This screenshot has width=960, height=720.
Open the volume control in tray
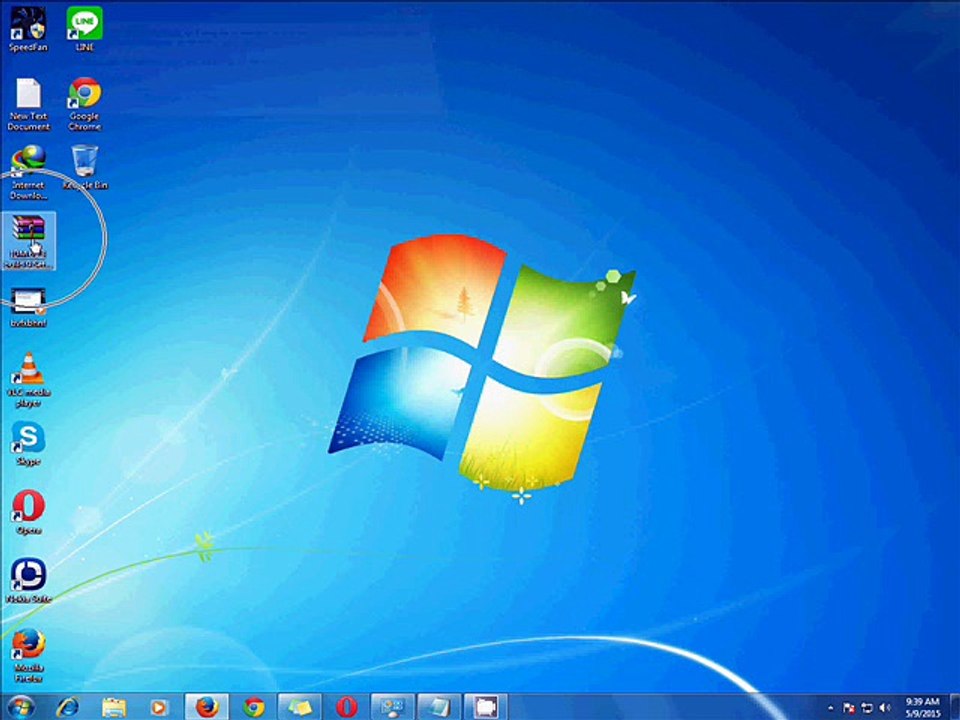point(885,708)
